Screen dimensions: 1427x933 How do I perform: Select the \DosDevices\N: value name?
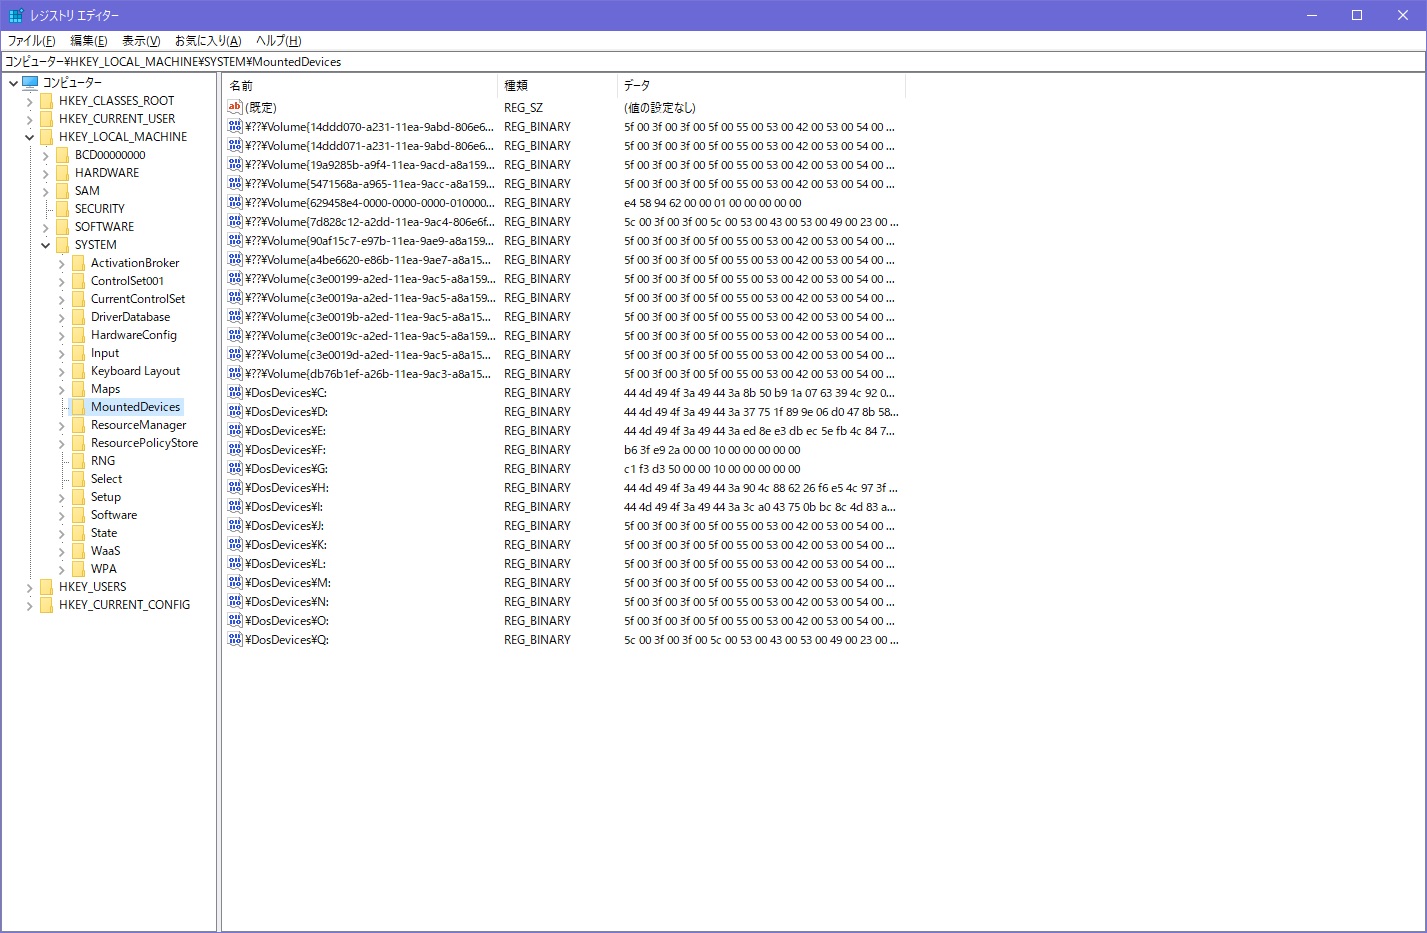click(x=287, y=601)
